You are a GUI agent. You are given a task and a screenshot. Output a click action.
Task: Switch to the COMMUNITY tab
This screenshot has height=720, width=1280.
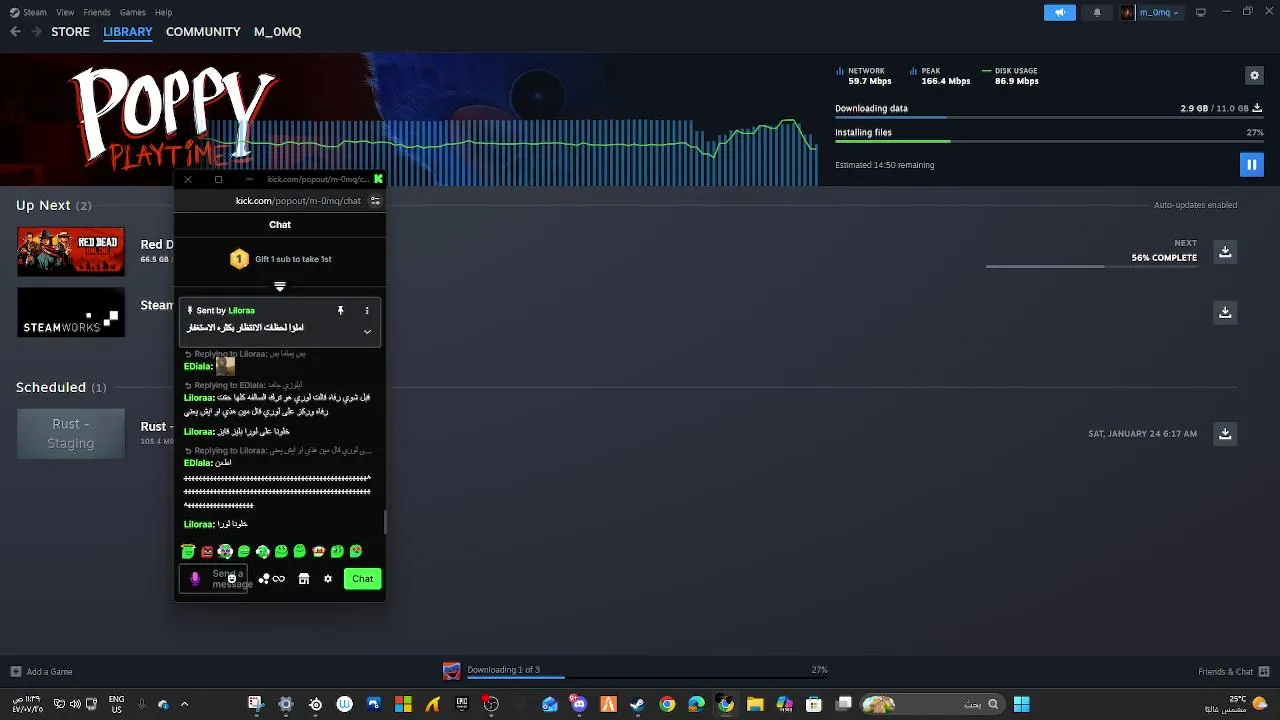[203, 32]
